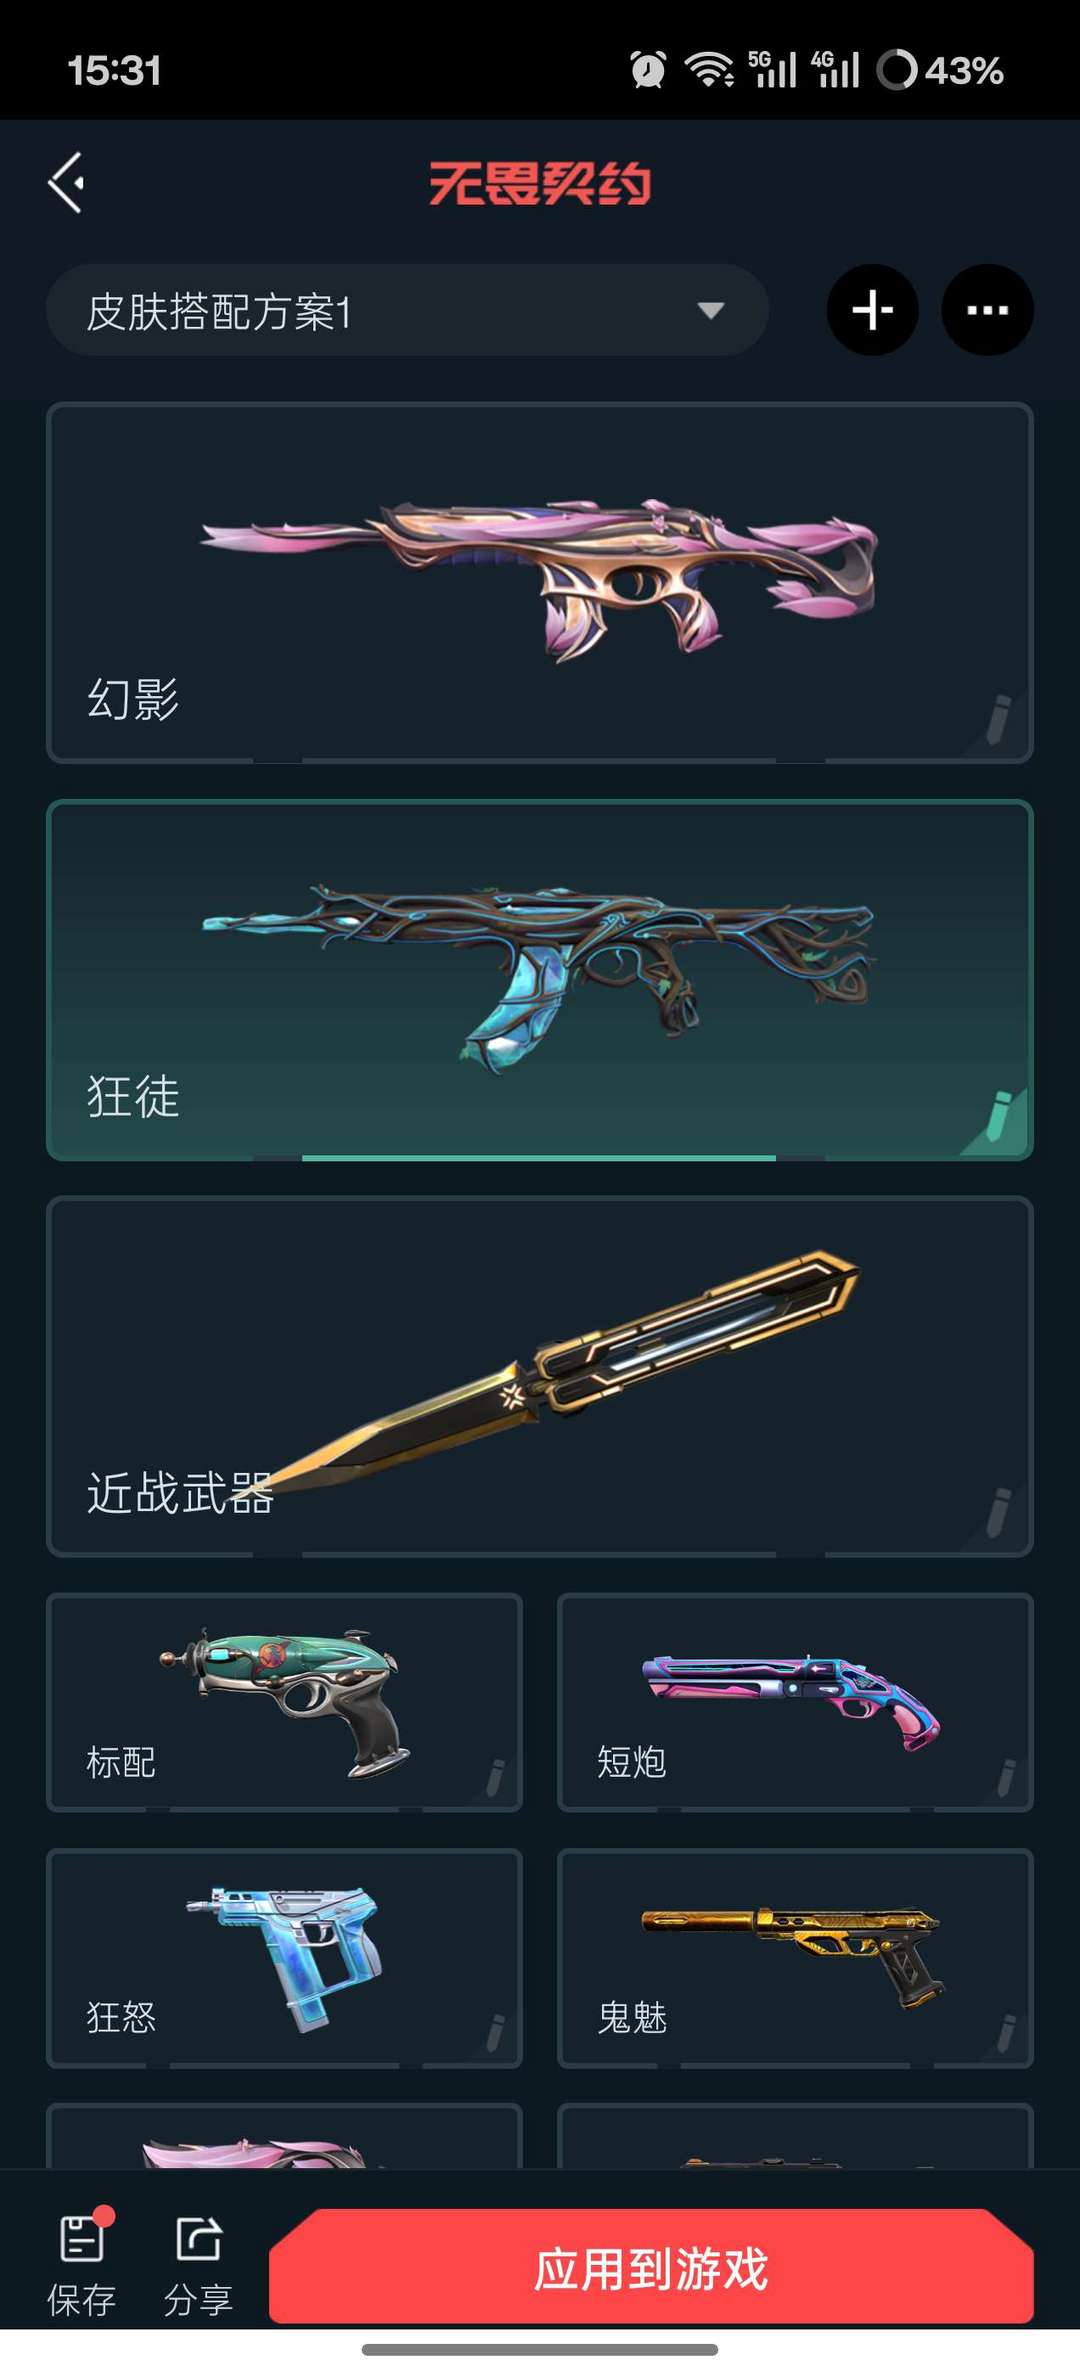Expand the 皮肤搭配方案1 dropdown

point(407,310)
